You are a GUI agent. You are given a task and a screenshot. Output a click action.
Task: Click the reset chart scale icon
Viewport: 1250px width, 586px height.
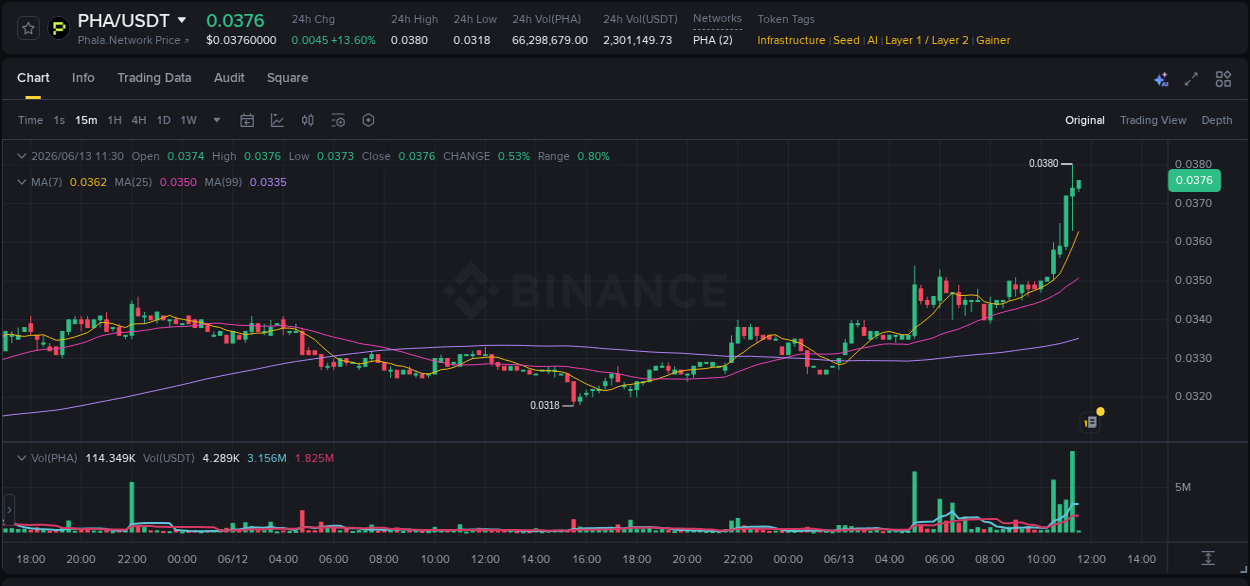click(x=1208, y=558)
